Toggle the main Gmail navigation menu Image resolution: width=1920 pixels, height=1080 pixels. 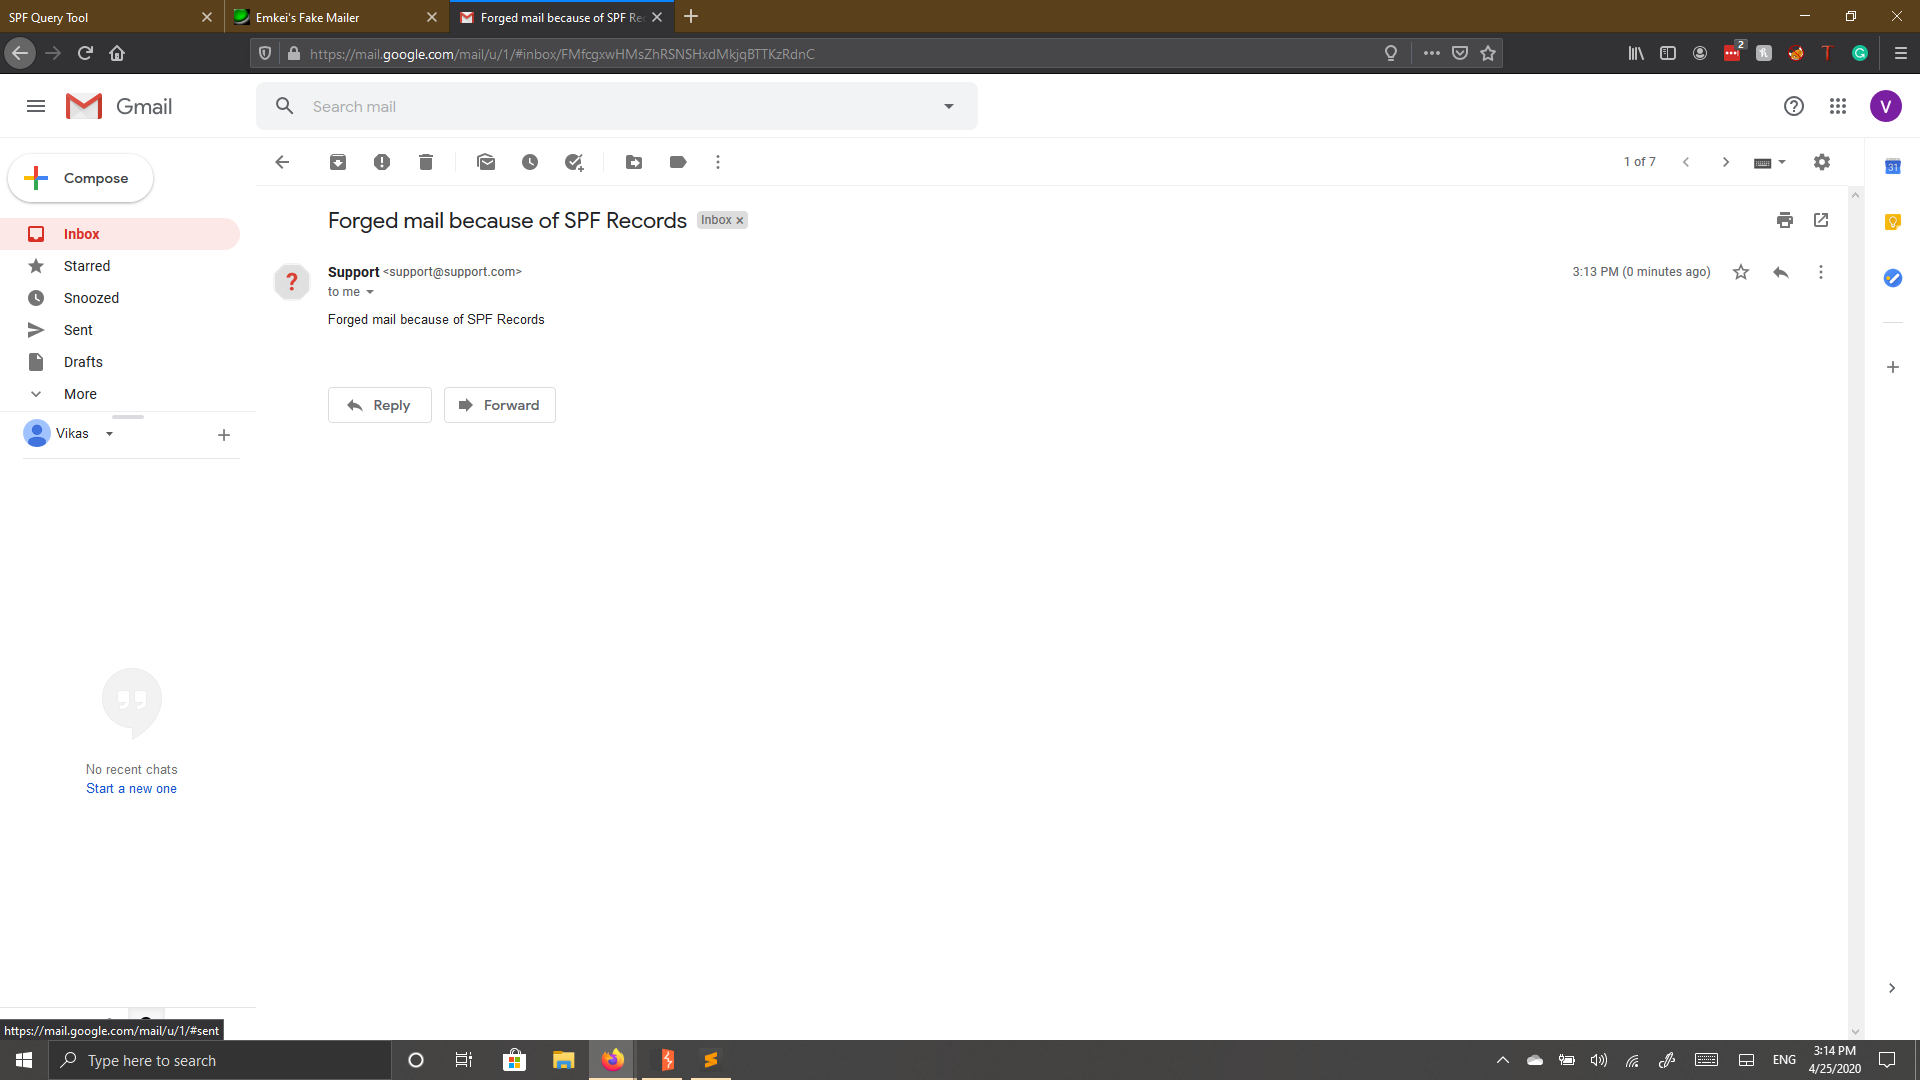click(36, 106)
